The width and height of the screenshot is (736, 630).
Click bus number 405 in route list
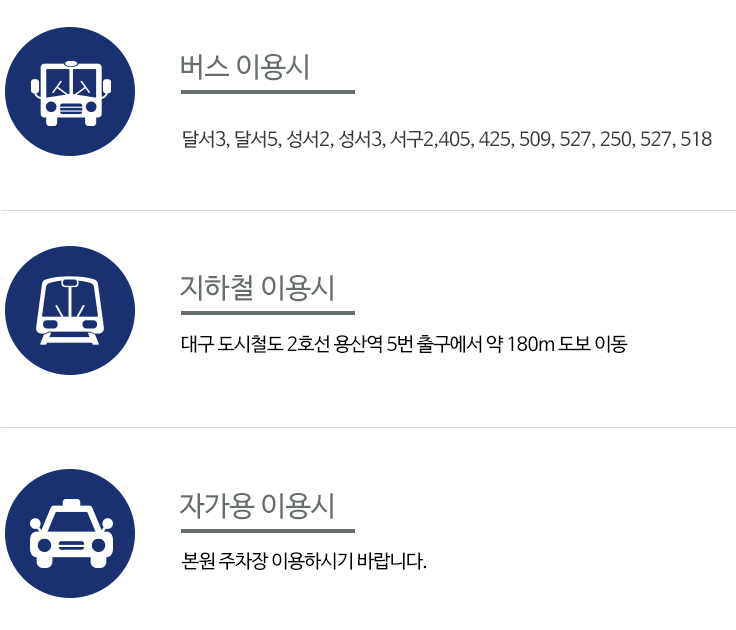454,139
